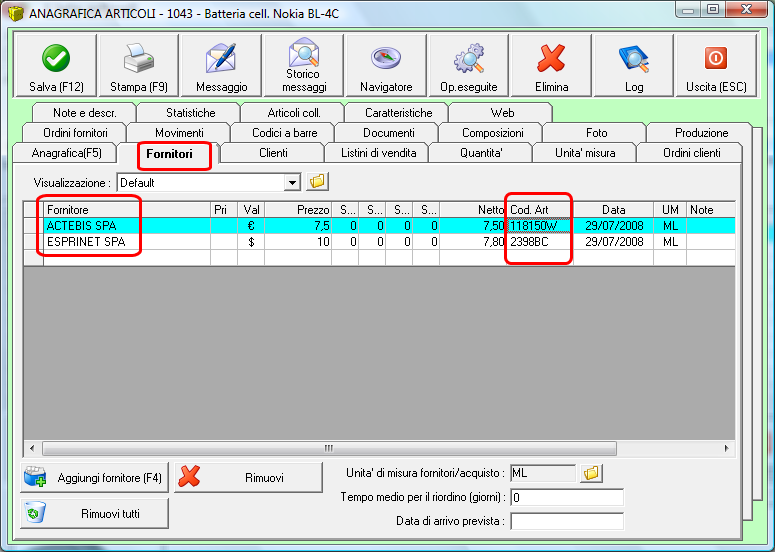This screenshot has width=775, height=552.
Task: Open the Web tab
Action: 502,113
